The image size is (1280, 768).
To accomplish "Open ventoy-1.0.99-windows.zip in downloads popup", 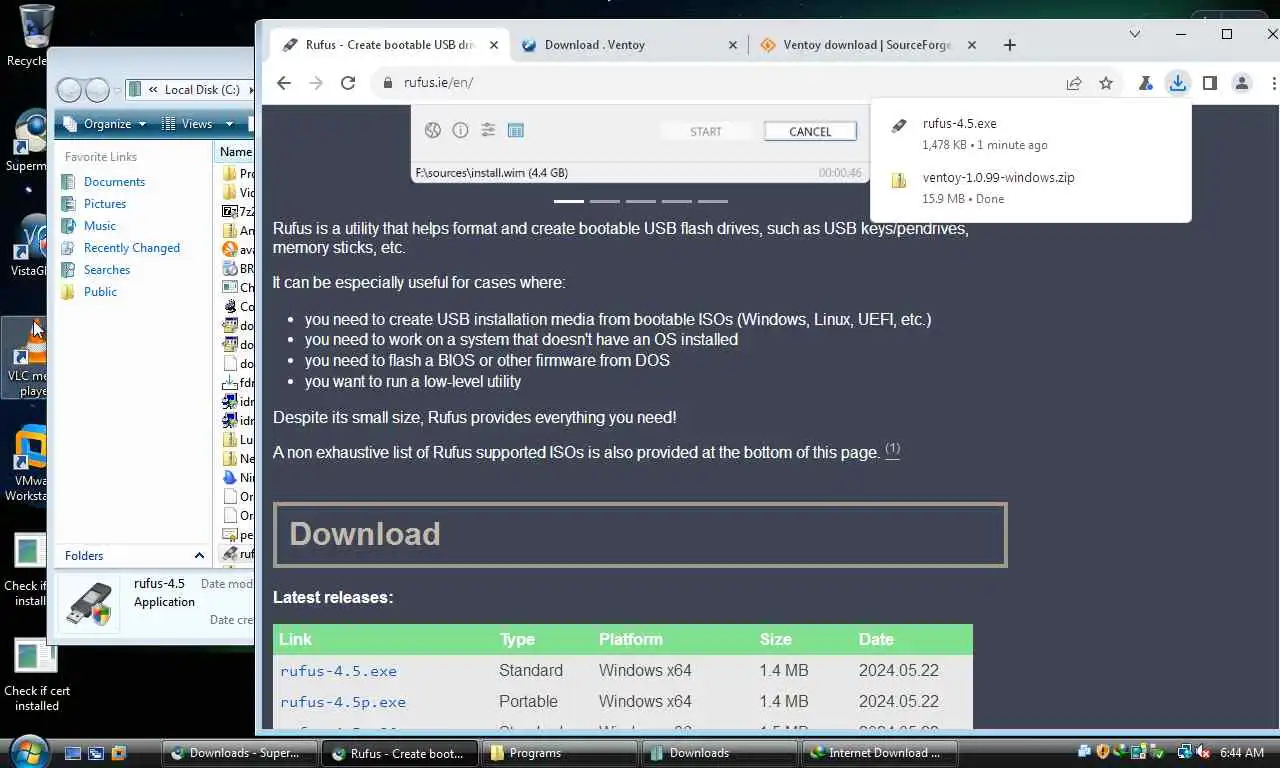I will click(x=1030, y=187).
